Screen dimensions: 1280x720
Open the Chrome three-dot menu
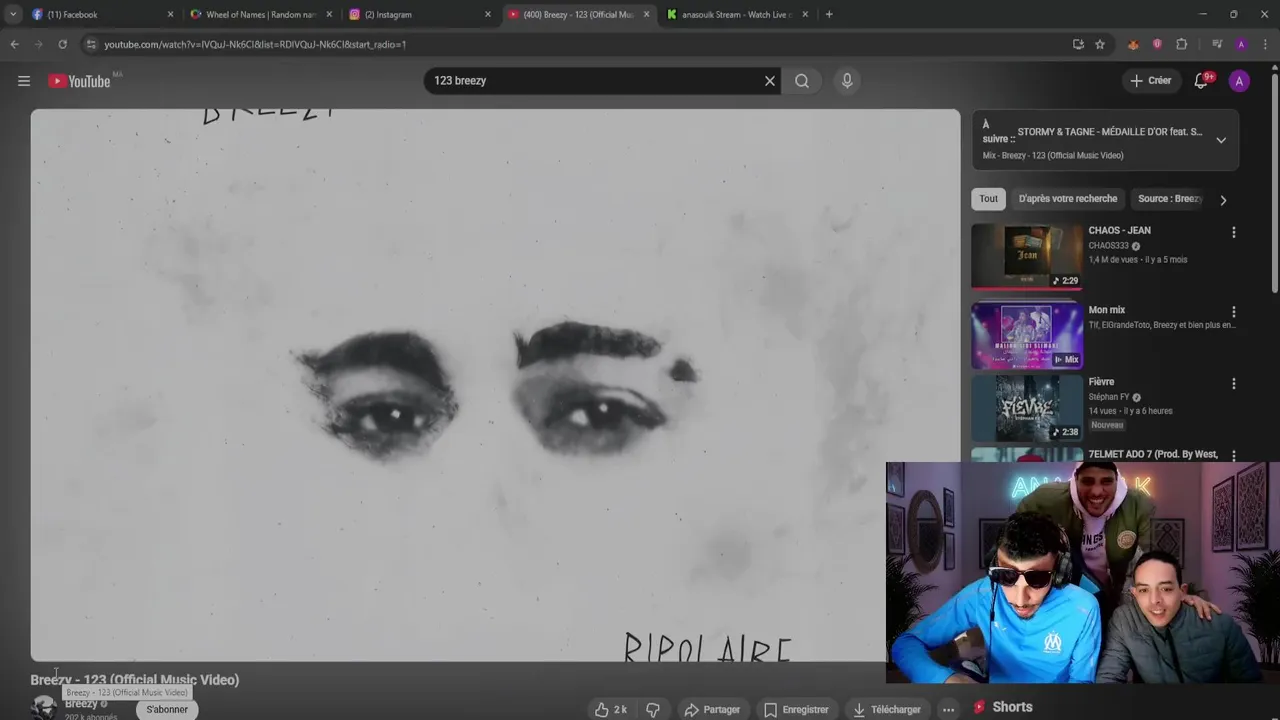pos(1266,44)
